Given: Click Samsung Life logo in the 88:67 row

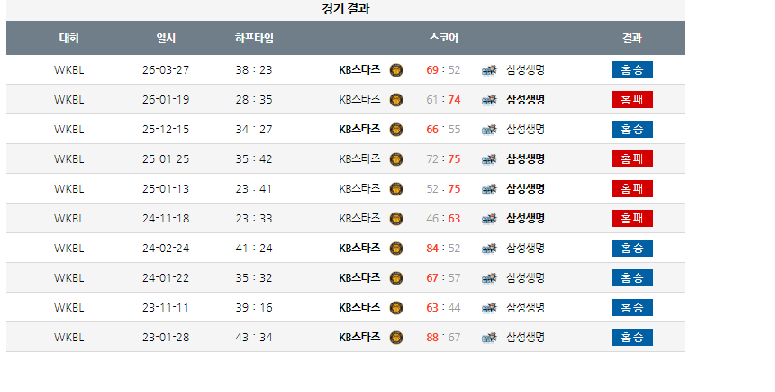Looking at the screenshot, I should (489, 338).
